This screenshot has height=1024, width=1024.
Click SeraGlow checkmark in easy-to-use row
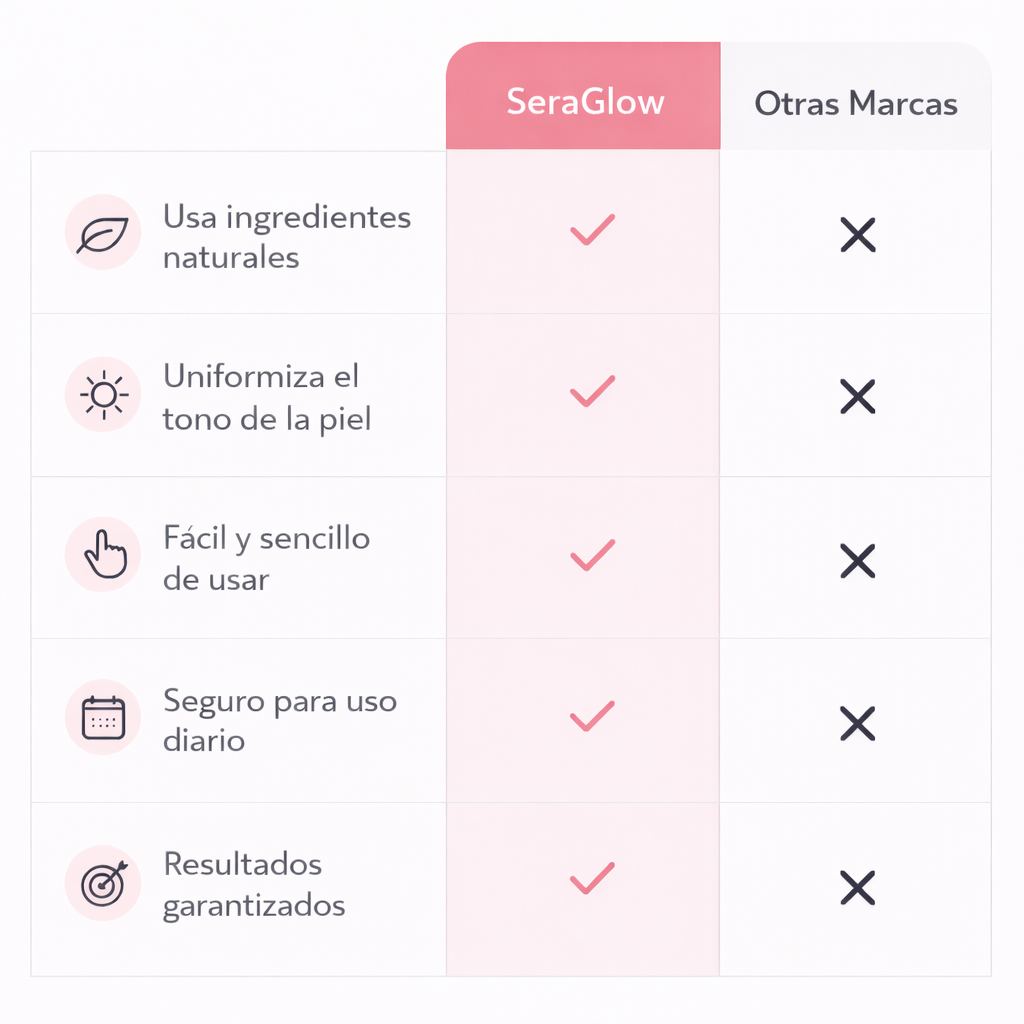click(592, 555)
